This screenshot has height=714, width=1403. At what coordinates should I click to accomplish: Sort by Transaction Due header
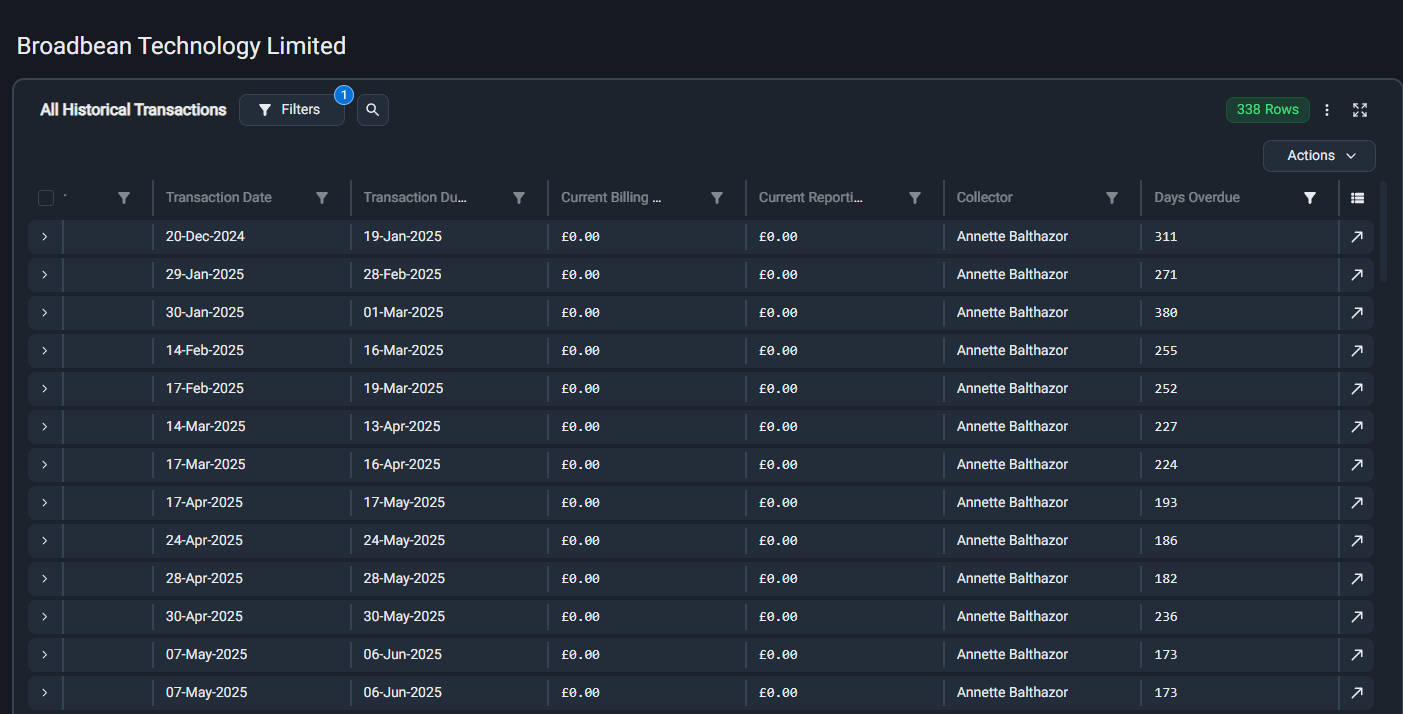tap(414, 198)
